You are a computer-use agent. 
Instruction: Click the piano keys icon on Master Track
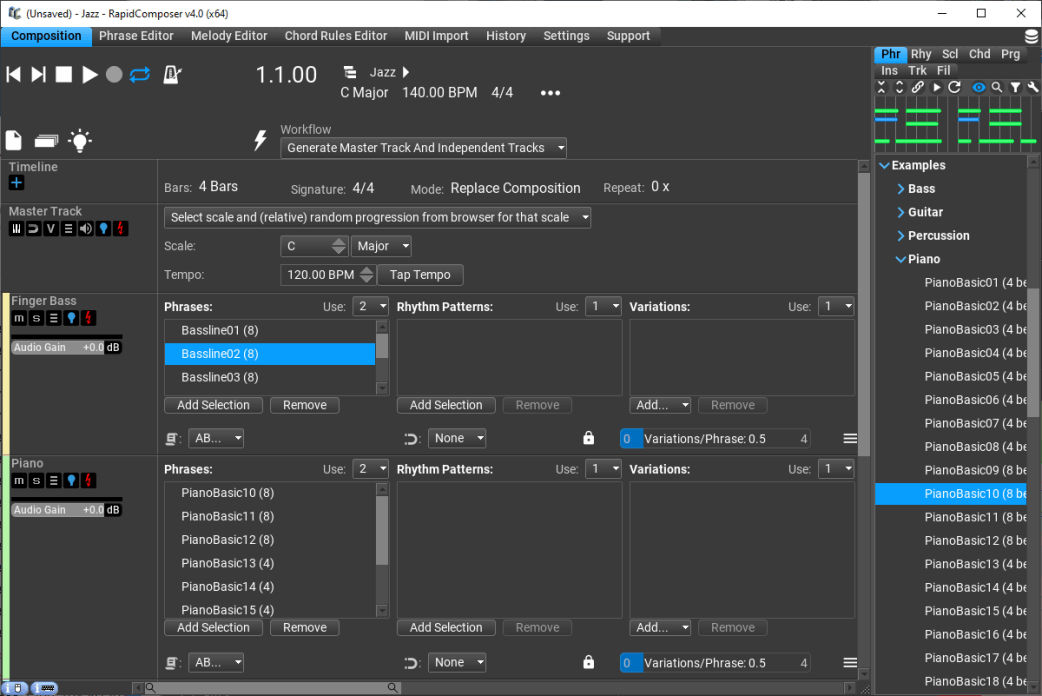(16, 229)
